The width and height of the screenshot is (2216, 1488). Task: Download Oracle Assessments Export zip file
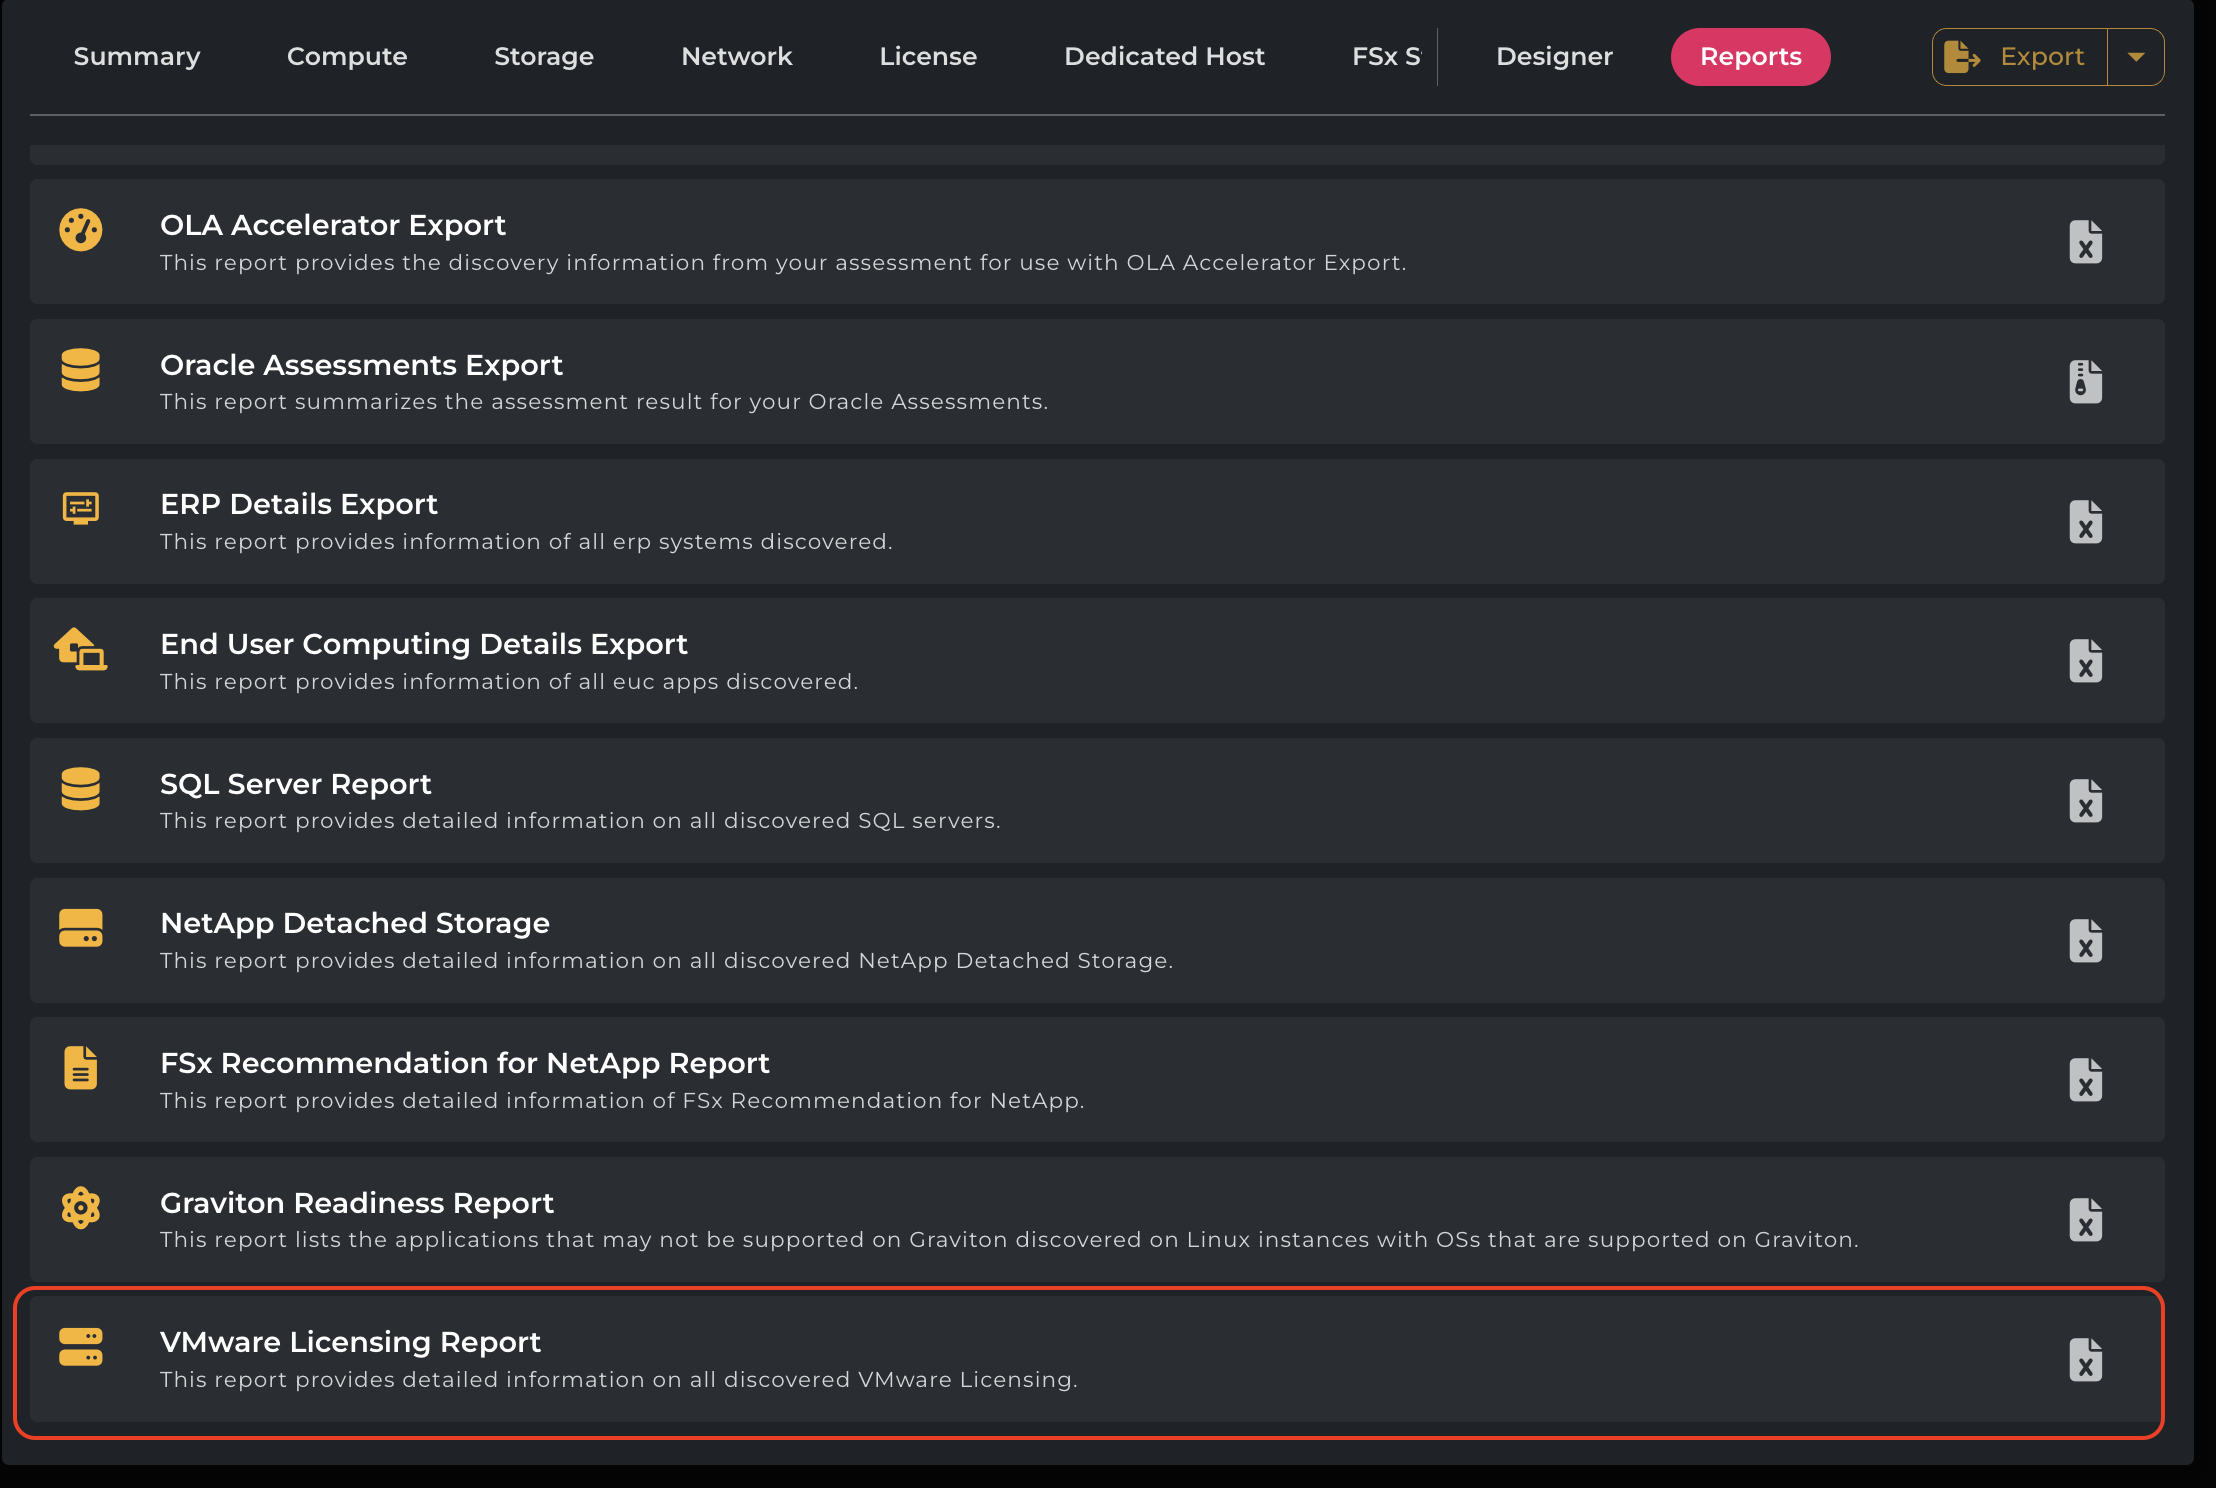coord(2085,382)
